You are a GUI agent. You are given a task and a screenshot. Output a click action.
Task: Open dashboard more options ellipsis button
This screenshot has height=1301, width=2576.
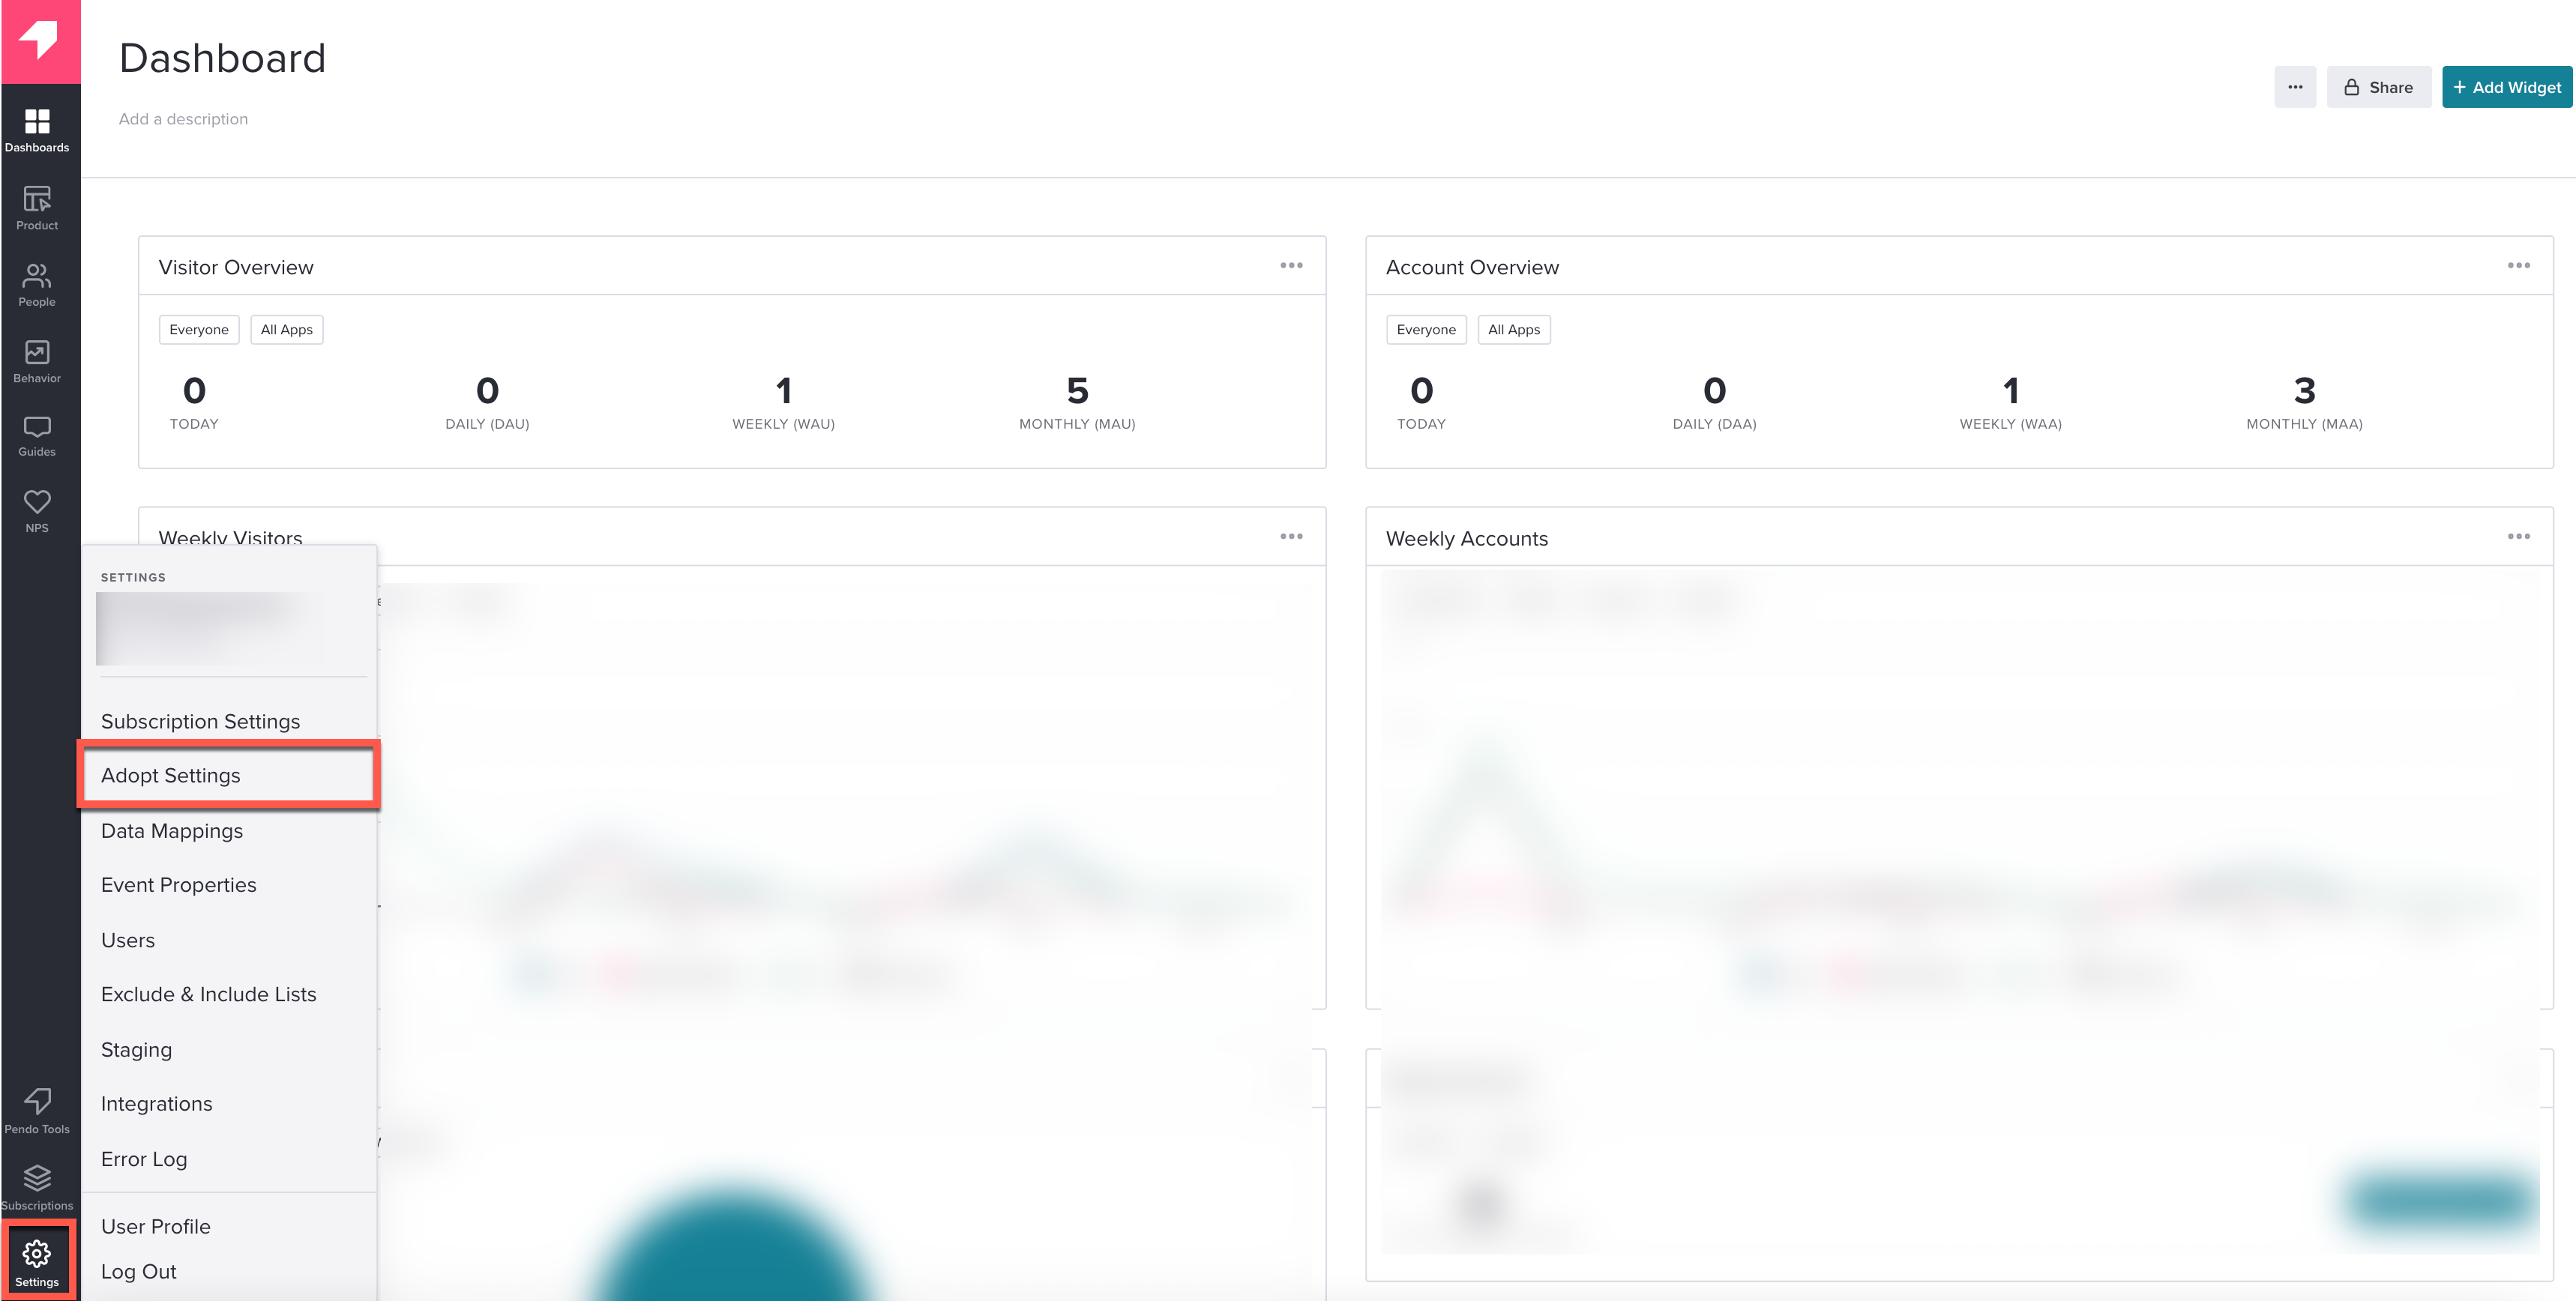point(2294,87)
